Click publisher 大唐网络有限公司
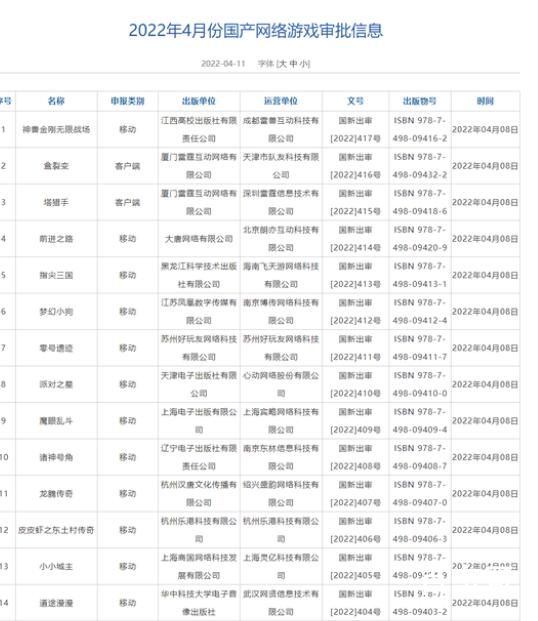538x621 pixels. click(199, 239)
